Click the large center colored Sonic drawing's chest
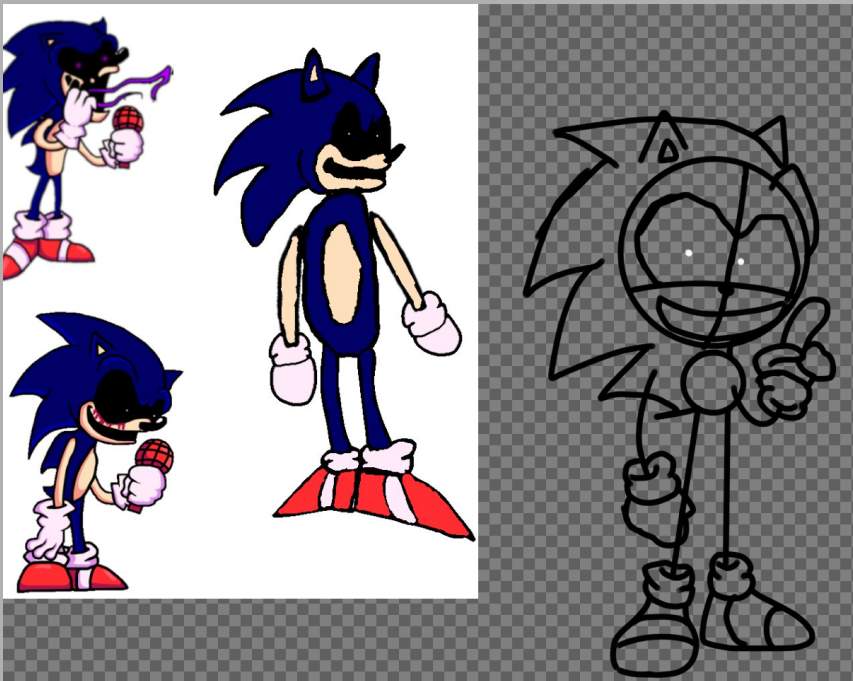Image resolution: width=853 pixels, height=681 pixels. point(344,274)
